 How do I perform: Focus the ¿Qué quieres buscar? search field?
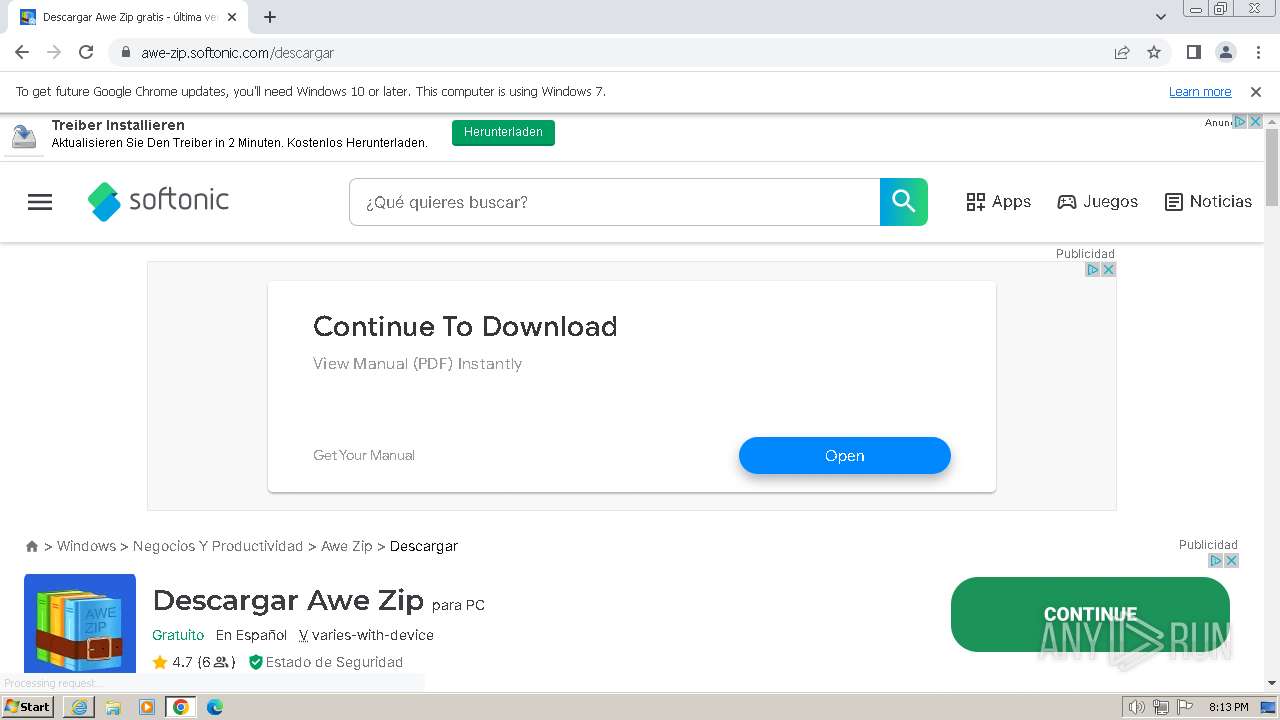[x=614, y=202]
